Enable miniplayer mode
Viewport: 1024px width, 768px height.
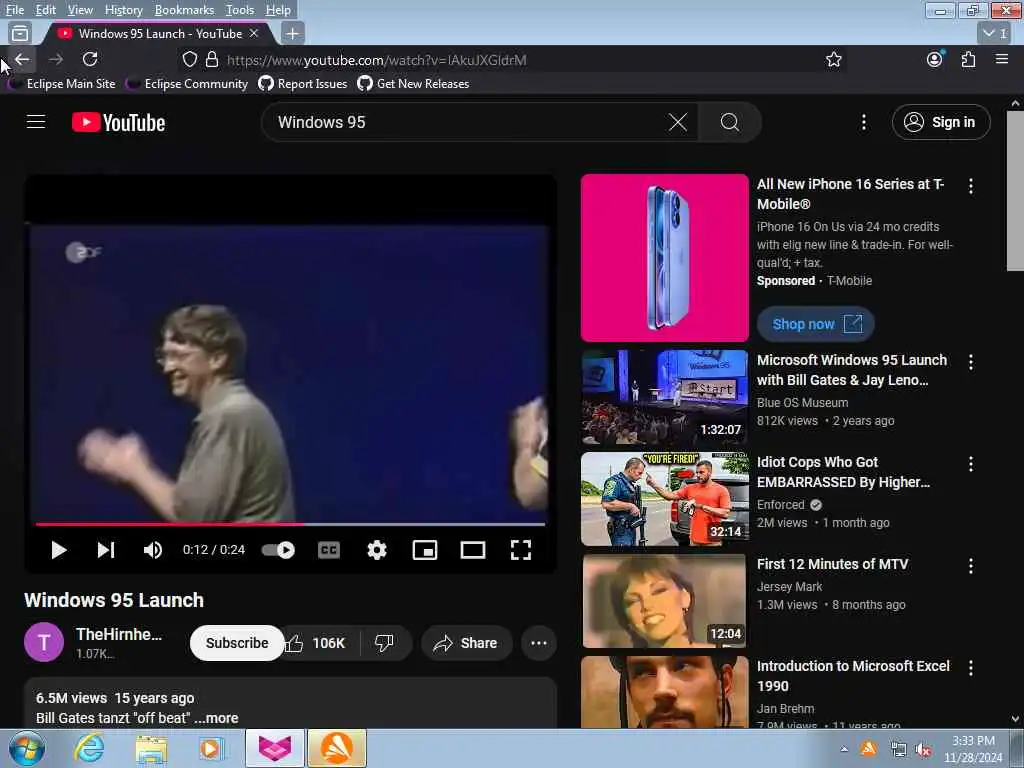(x=425, y=550)
